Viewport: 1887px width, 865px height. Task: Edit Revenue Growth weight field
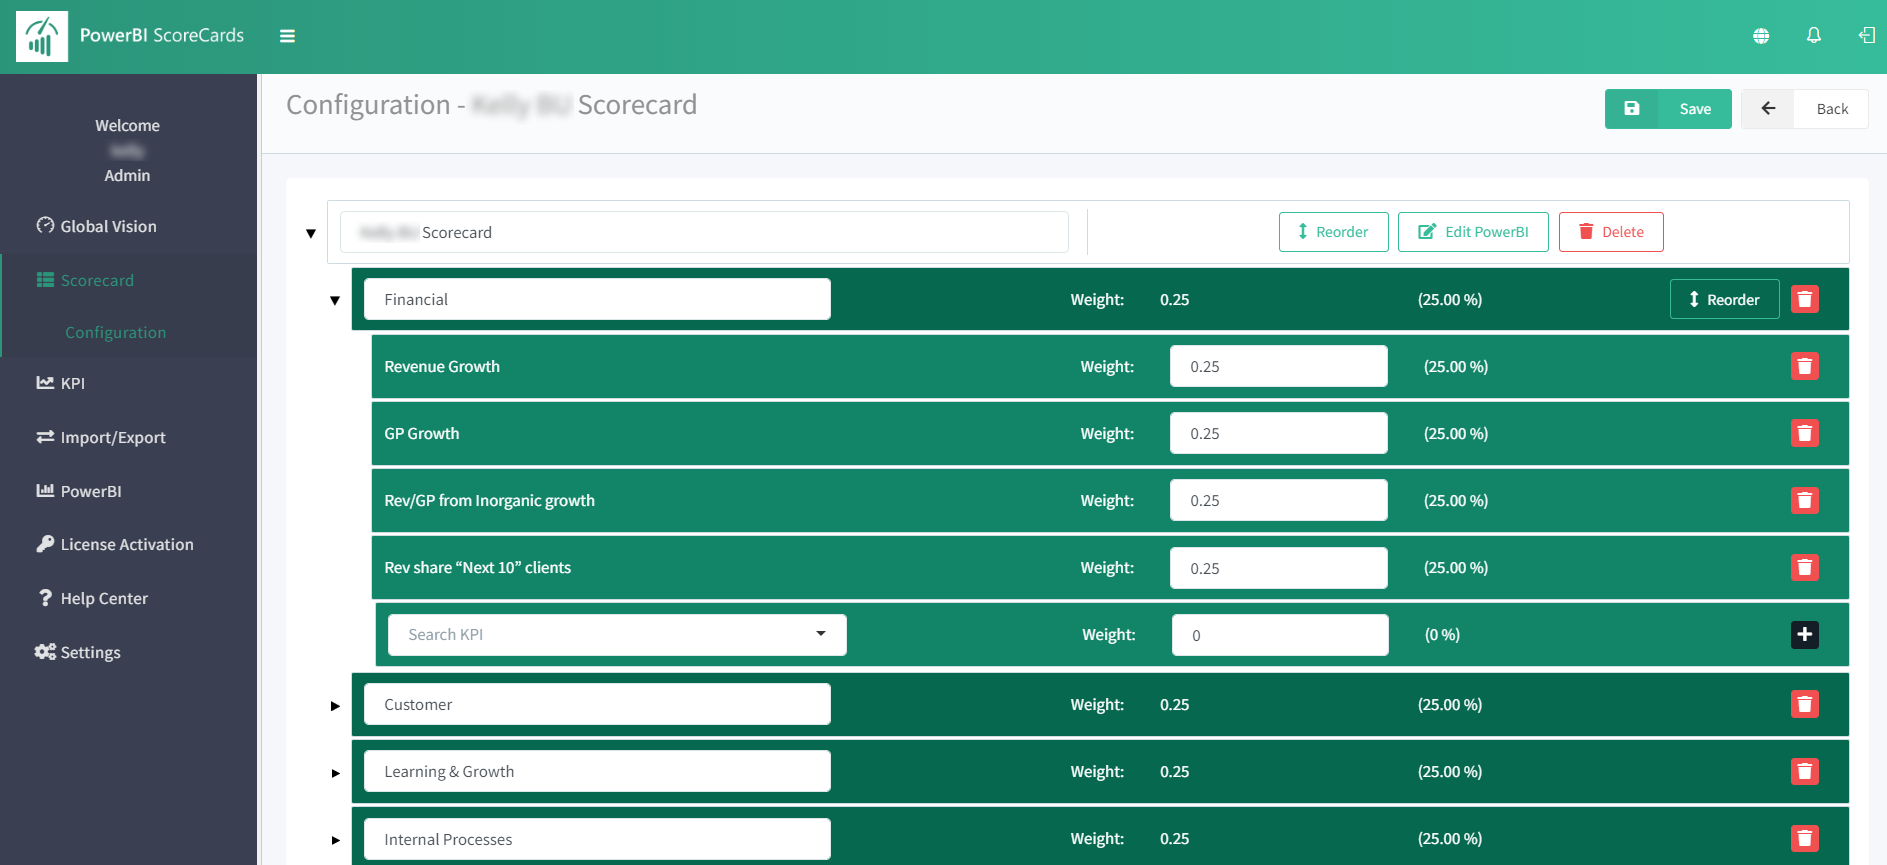[1278, 366]
